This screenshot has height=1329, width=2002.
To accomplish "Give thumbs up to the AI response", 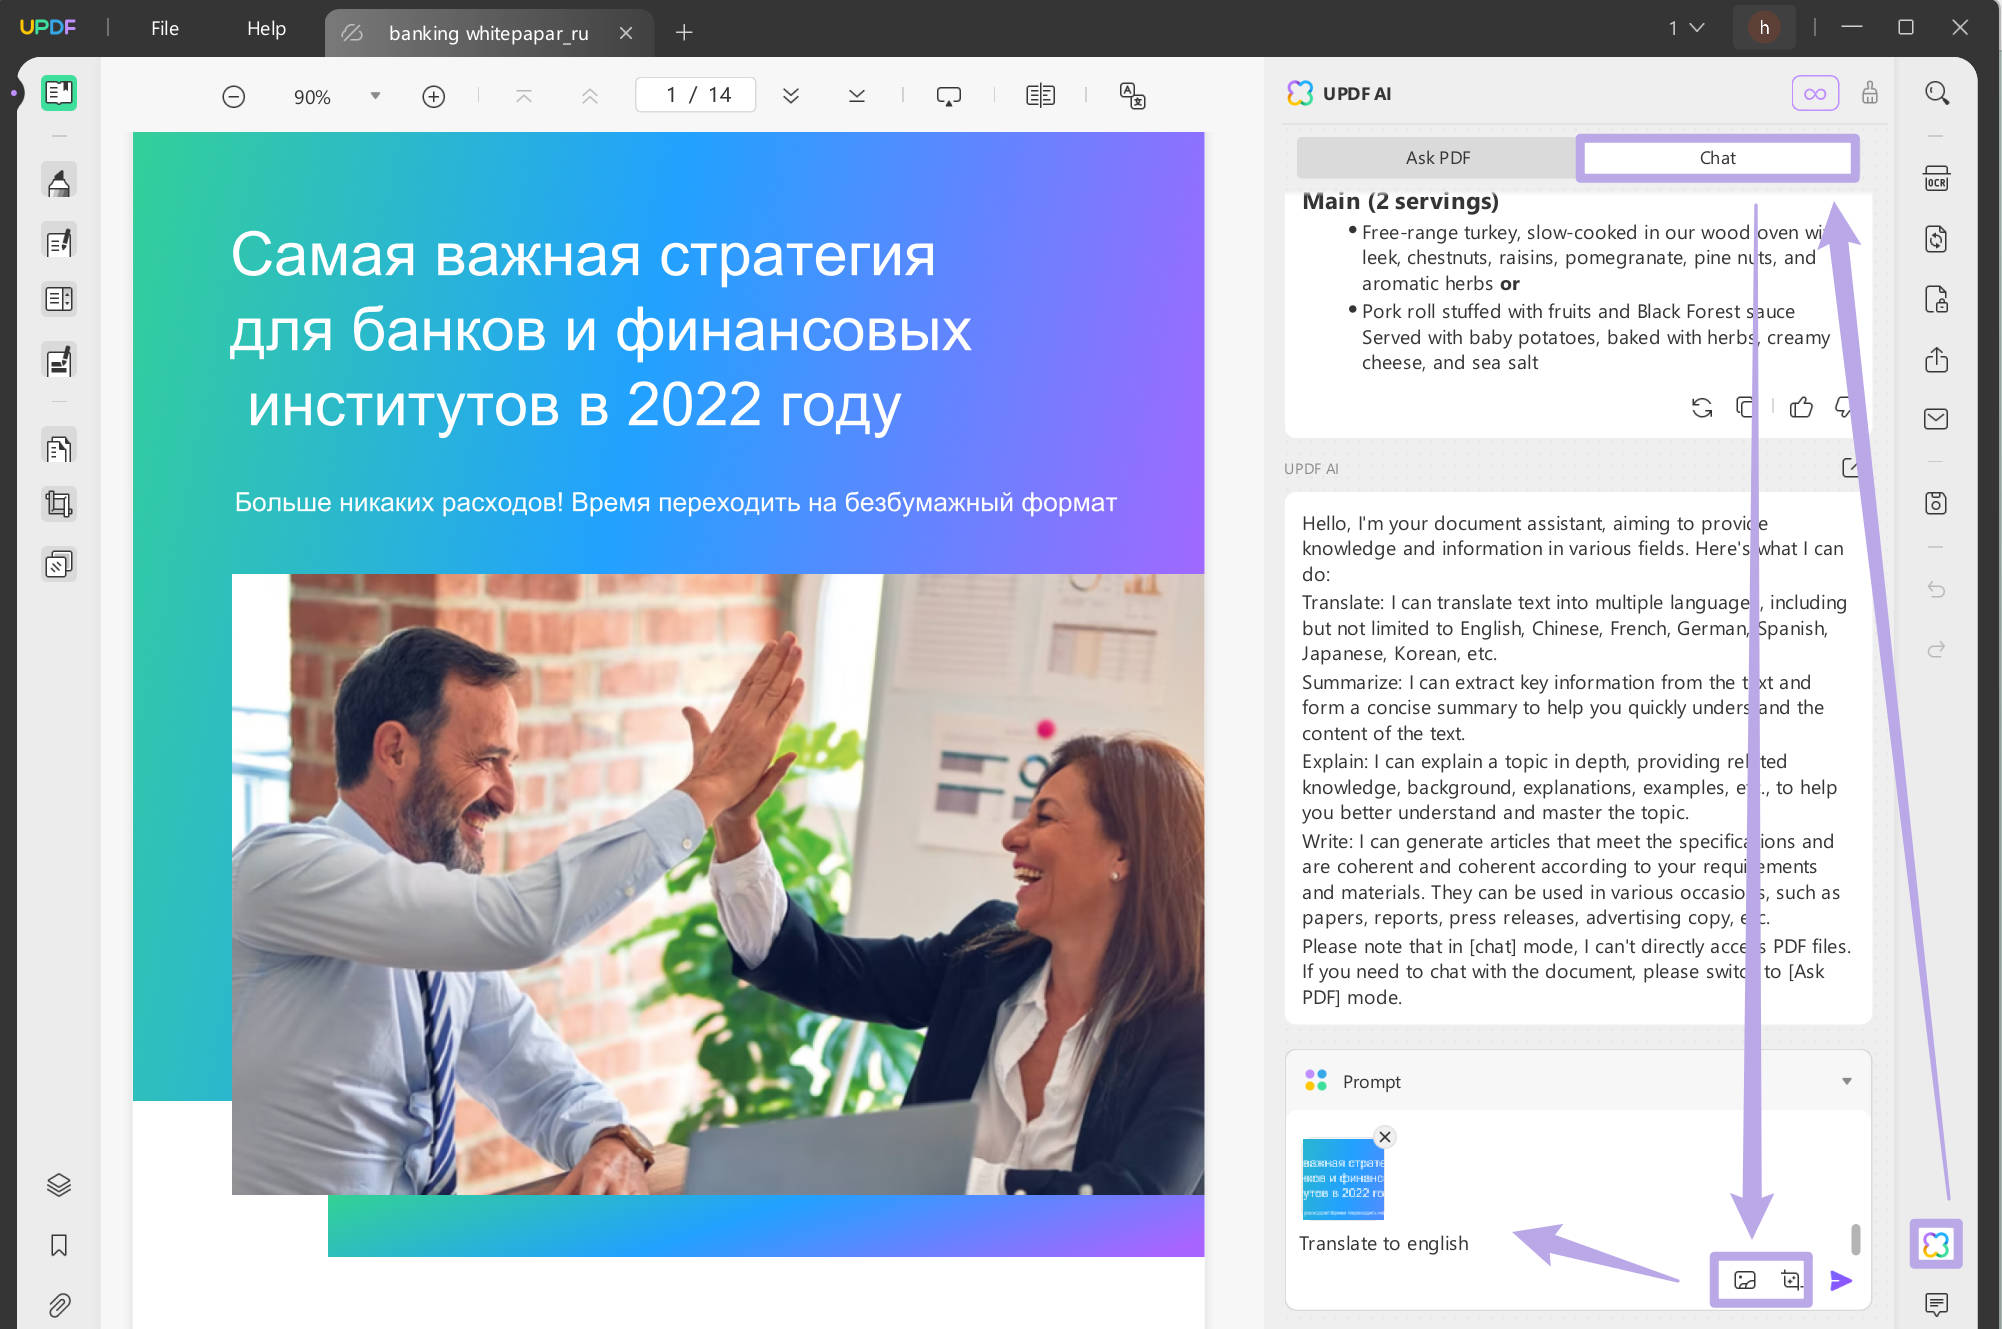I will click(x=1800, y=408).
